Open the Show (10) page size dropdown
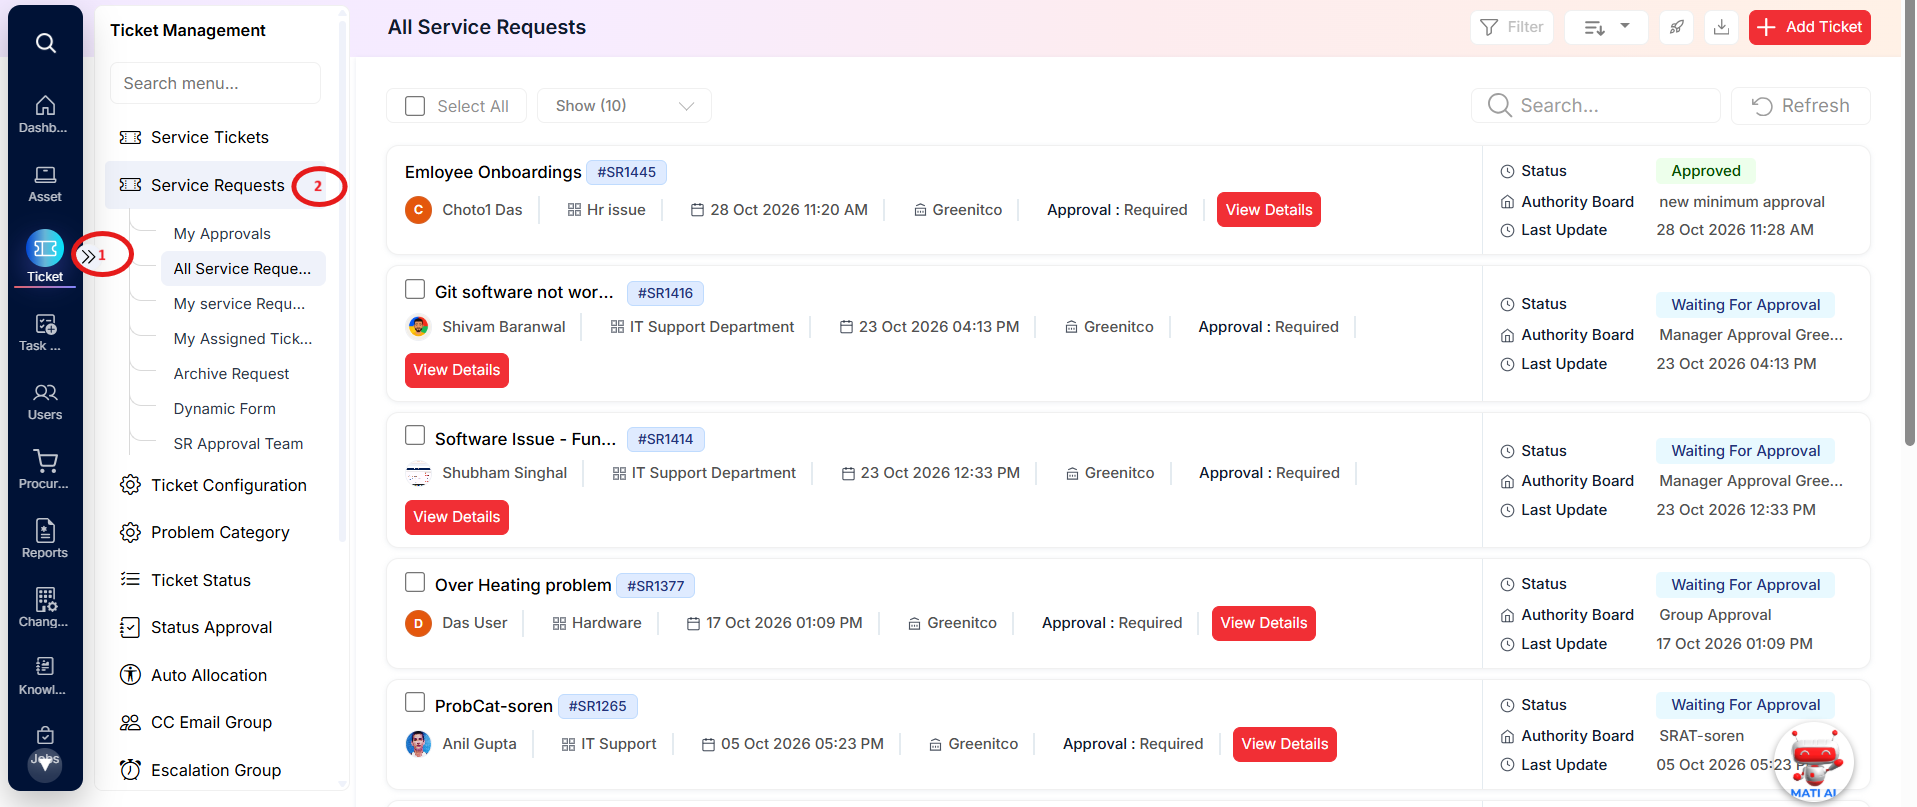Viewport: 1917px width, 807px height. [x=624, y=106]
